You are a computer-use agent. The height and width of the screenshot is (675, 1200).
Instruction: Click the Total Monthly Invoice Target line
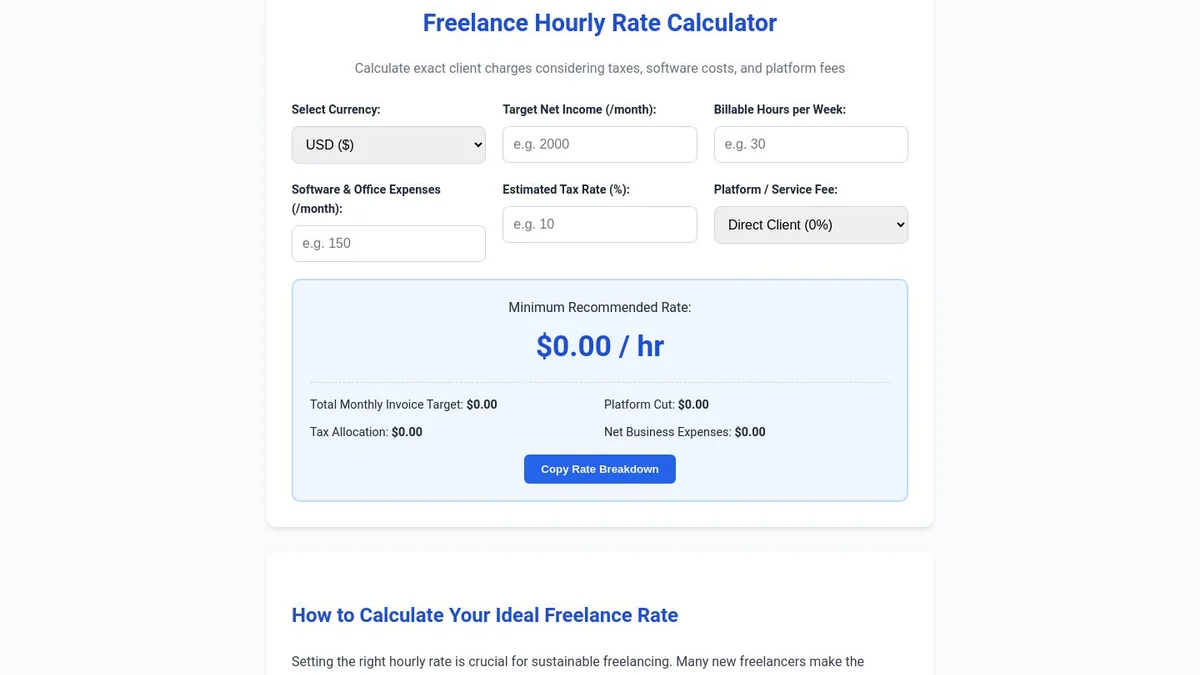pyautogui.click(x=403, y=405)
